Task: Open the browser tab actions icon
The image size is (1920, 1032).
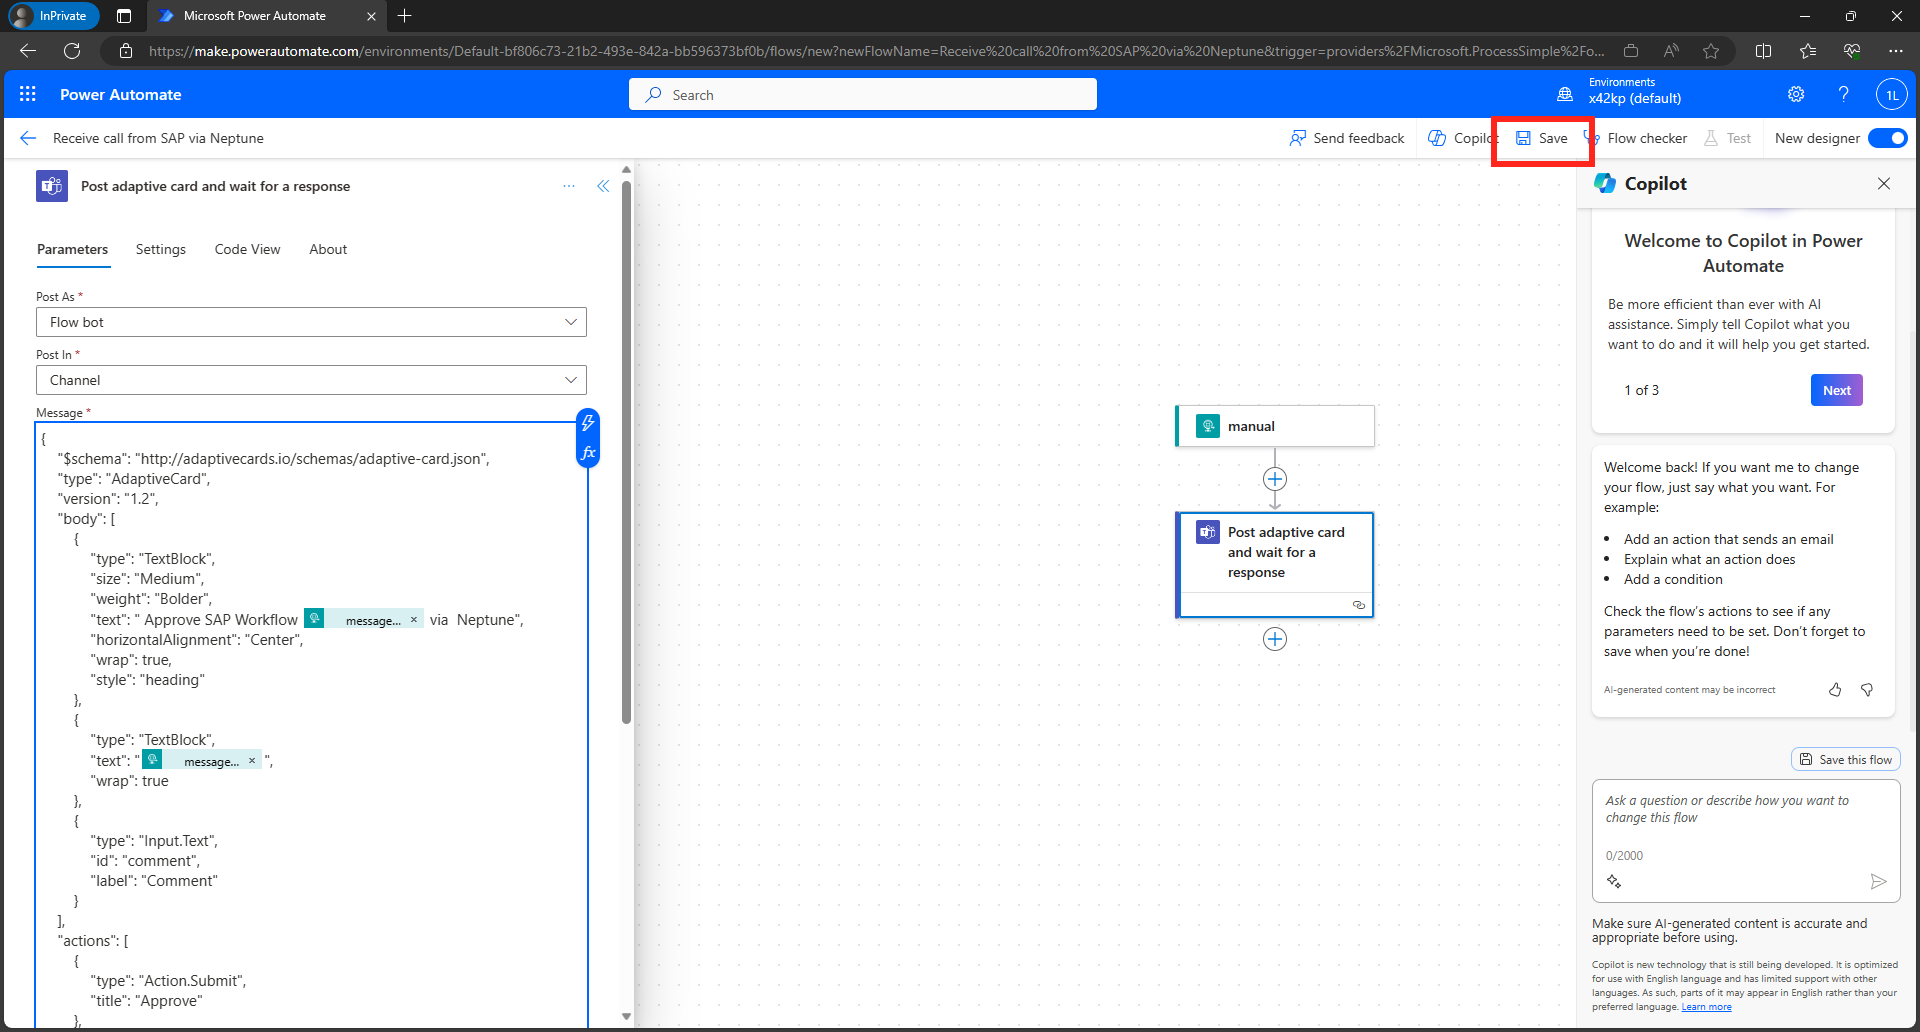Action: click(x=124, y=16)
